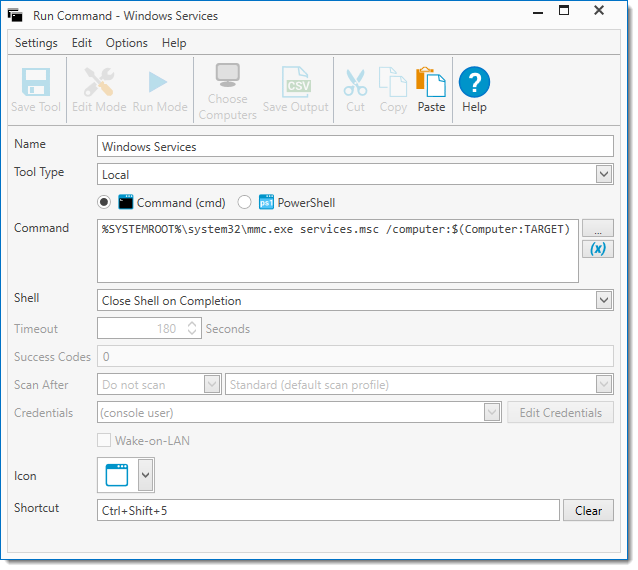
Task: Switch to Edit Mode wrench icon
Action: 98,81
